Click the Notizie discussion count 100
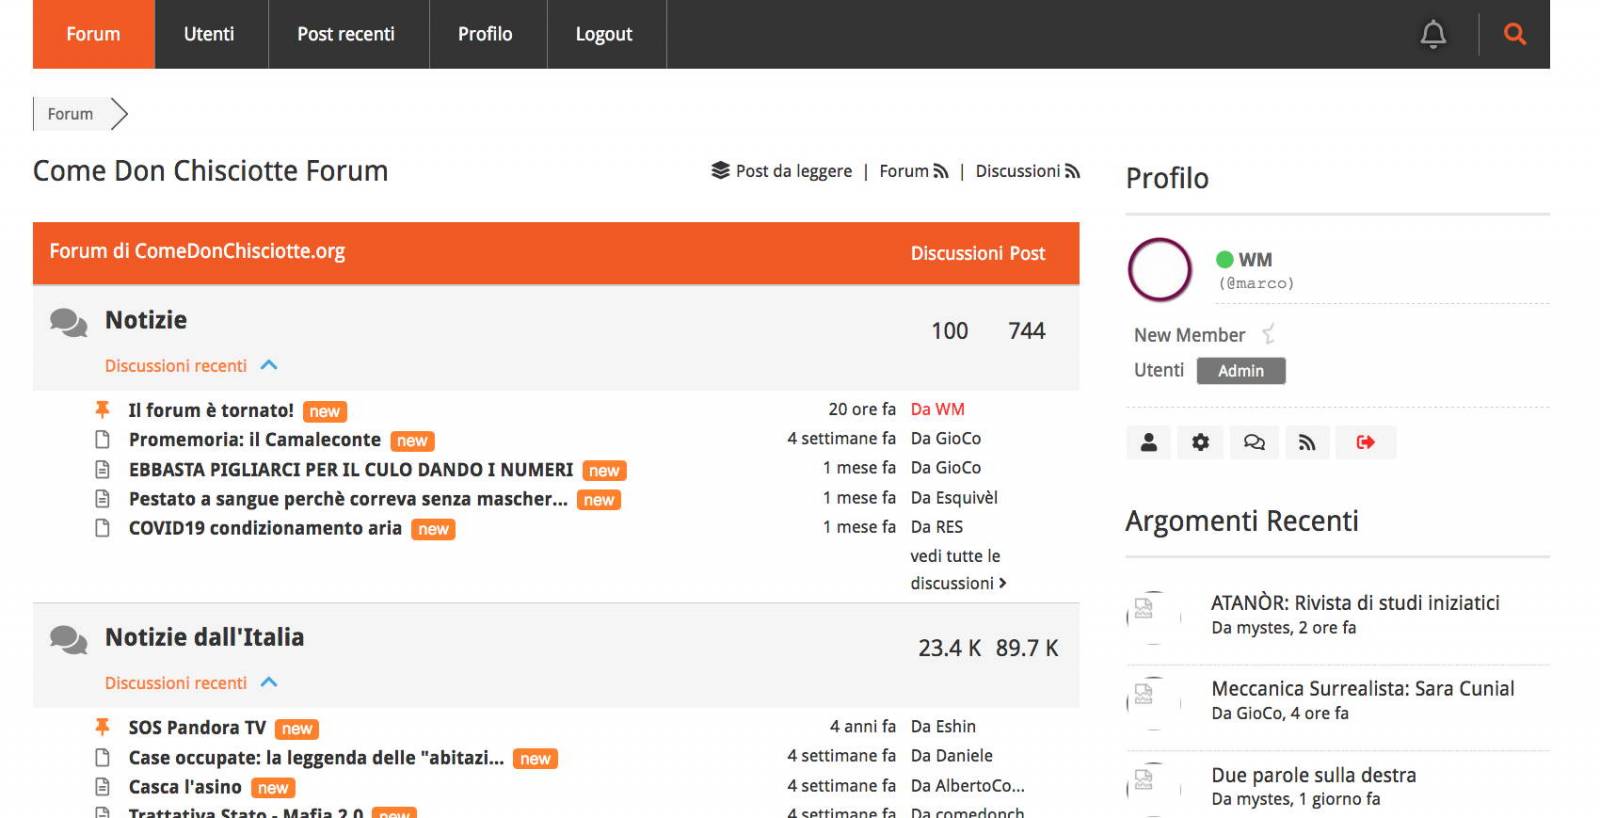Image resolution: width=1600 pixels, height=818 pixels. pyautogui.click(x=949, y=331)
